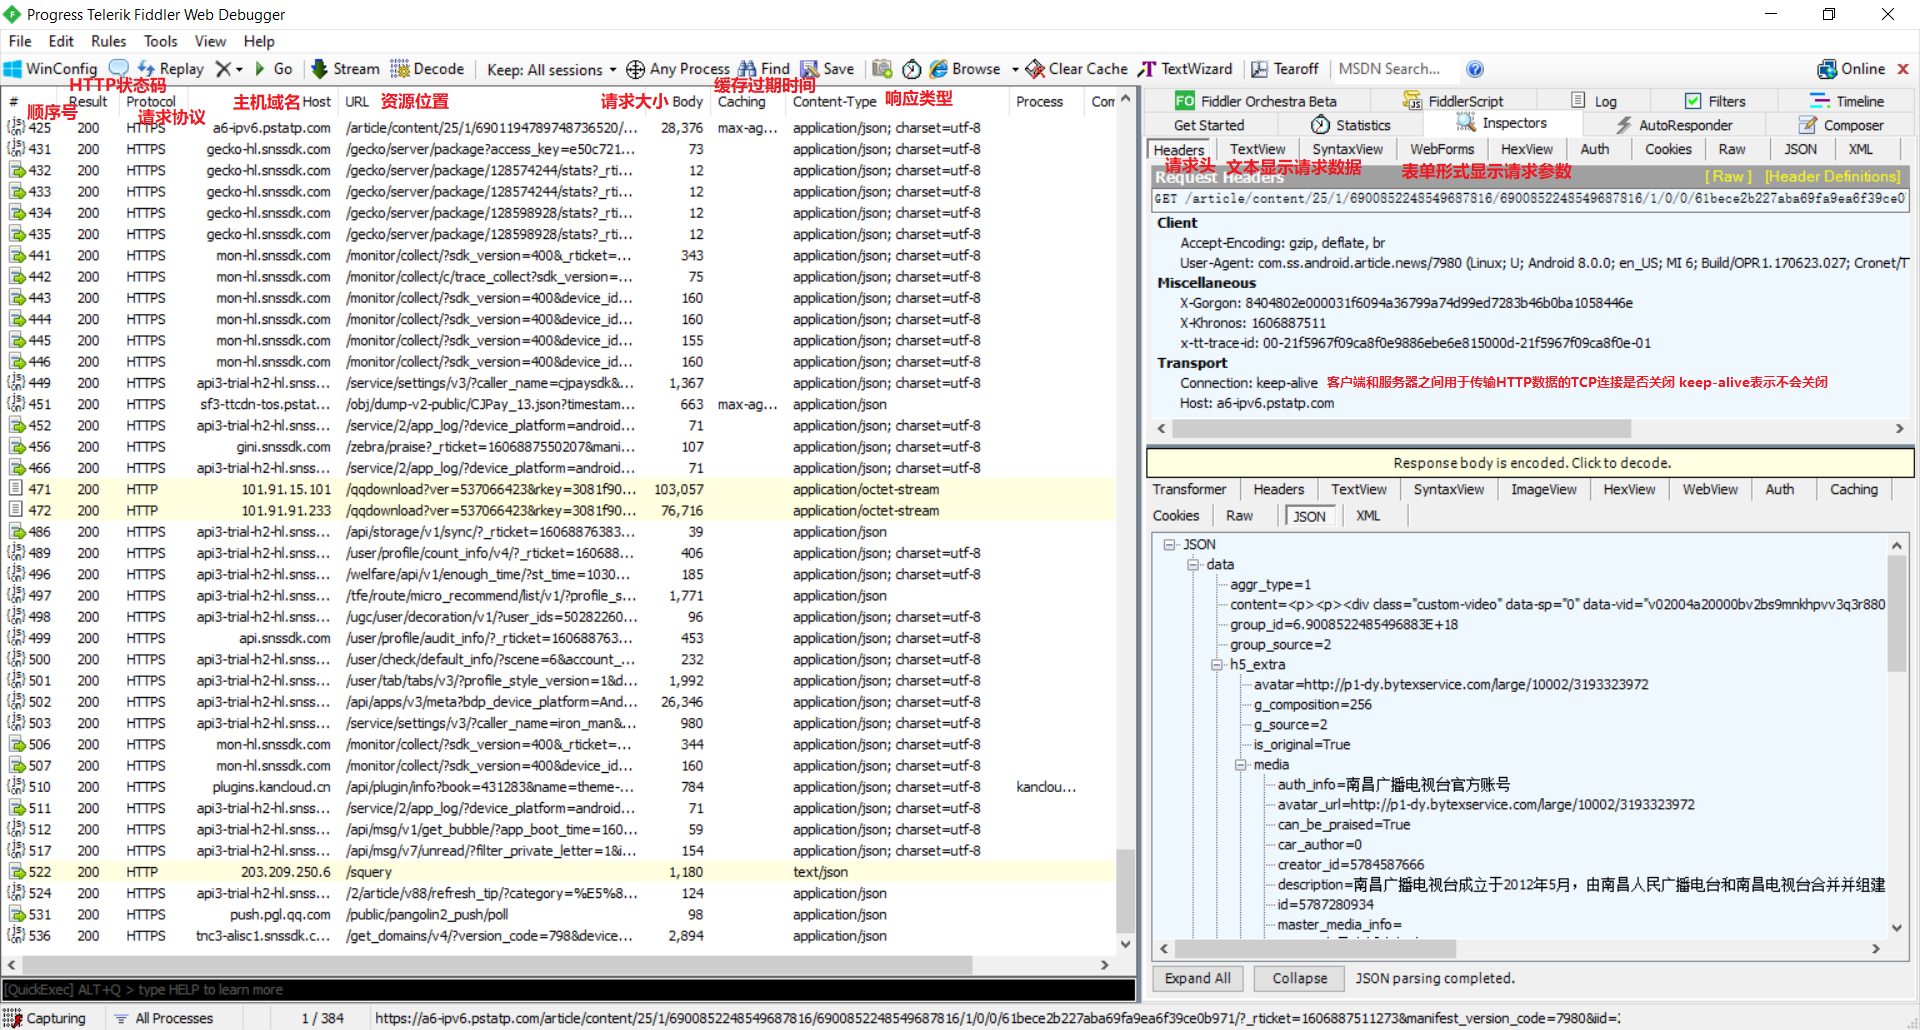The height and width of the screenshot is (1030, 1920).
Task: Open the Statistics tab
Action: click(x=1350, y=125)
